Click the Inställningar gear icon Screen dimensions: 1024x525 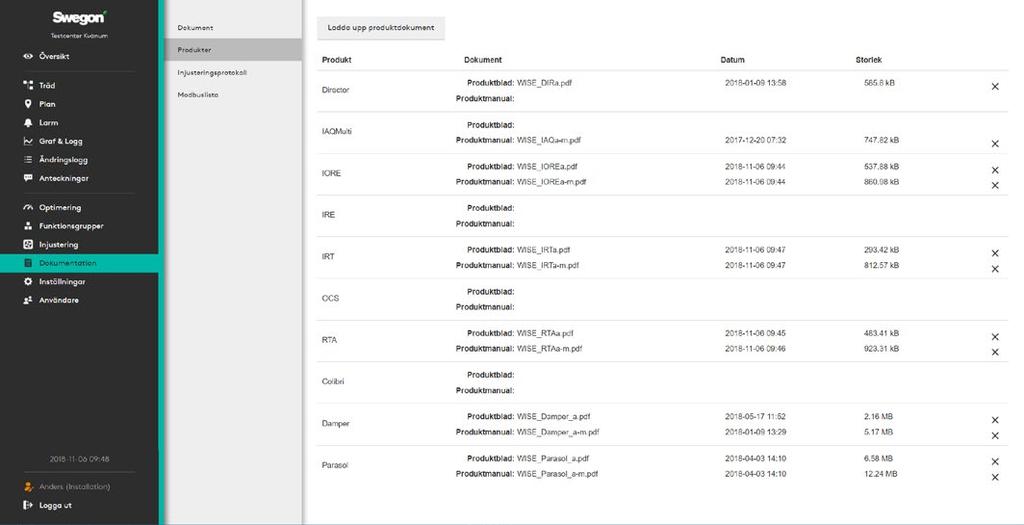pyautogui.click(x=28, y=281)
